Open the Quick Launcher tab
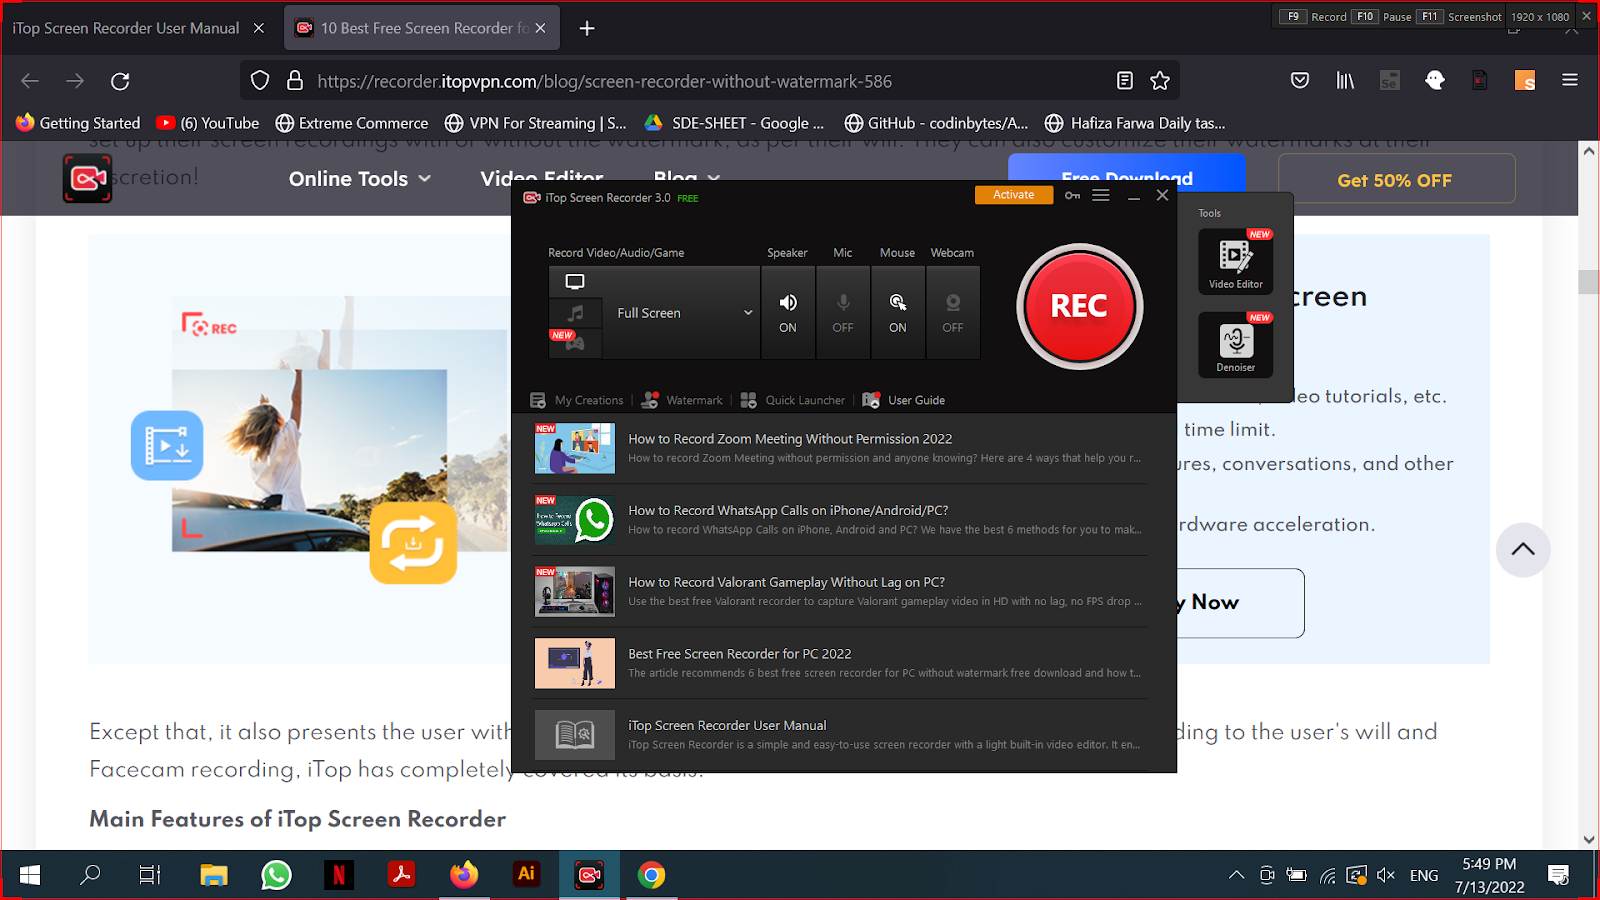The width and height of the screenshot is (1600, 900). tap(793, 400)
